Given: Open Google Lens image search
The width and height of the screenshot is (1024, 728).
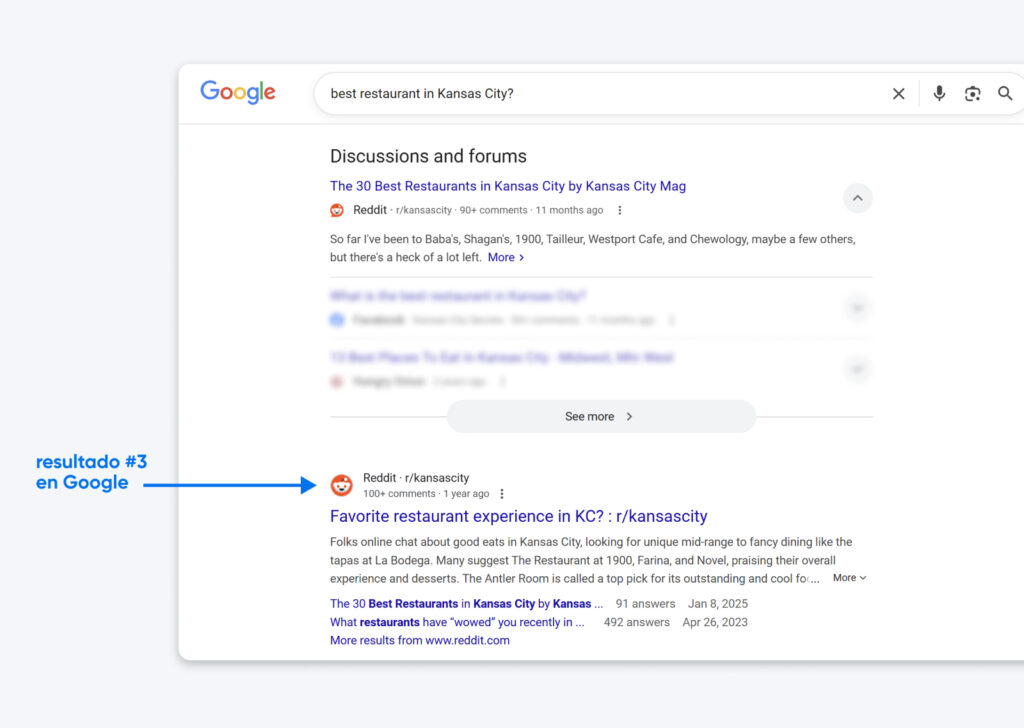Looking at the screenshot, I should (x=972, y=93).
